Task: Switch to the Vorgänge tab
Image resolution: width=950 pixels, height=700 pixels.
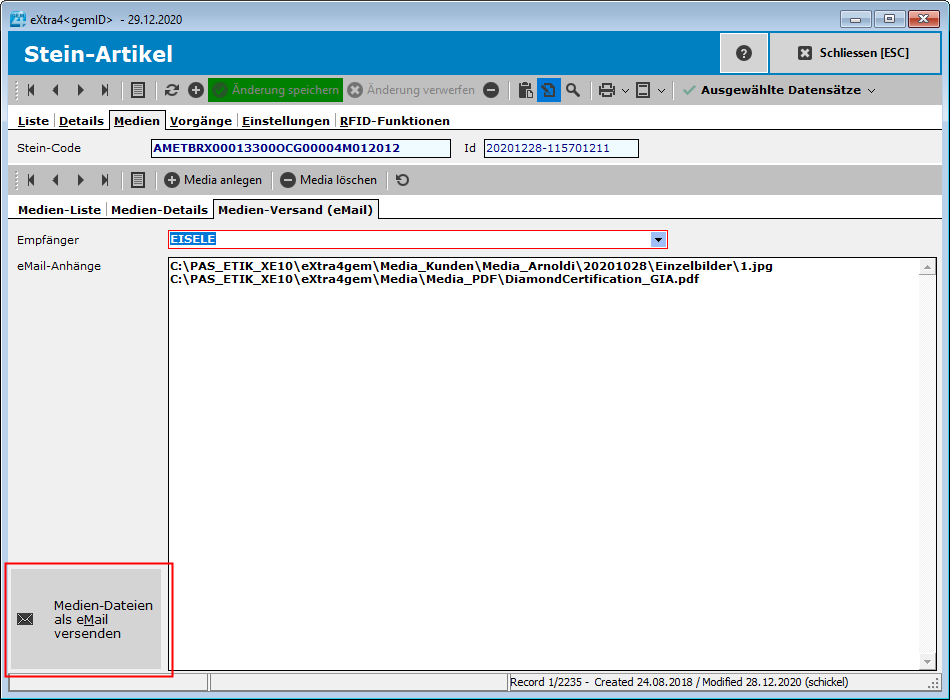Action: point(200,121)
